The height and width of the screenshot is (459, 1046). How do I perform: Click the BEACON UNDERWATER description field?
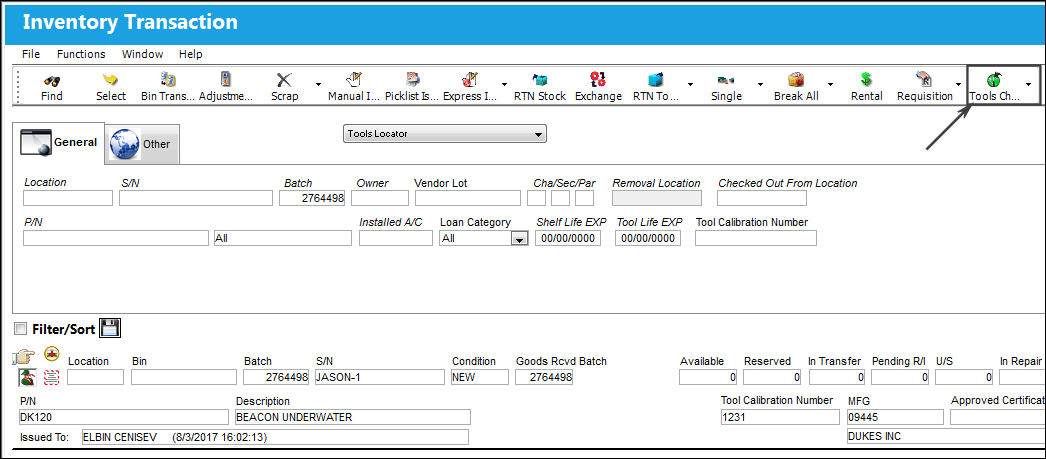pos(353,417)
